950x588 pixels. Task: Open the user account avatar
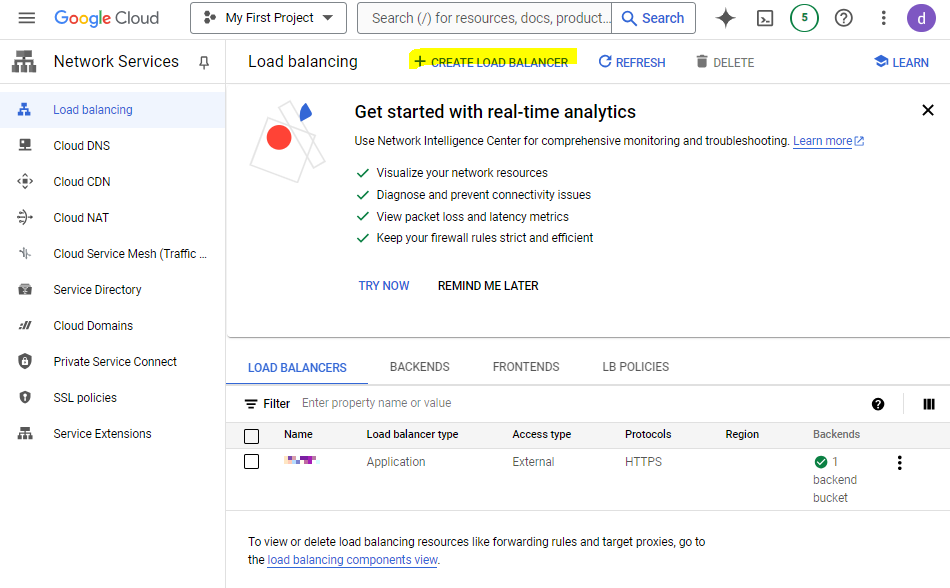click(921, 18)
